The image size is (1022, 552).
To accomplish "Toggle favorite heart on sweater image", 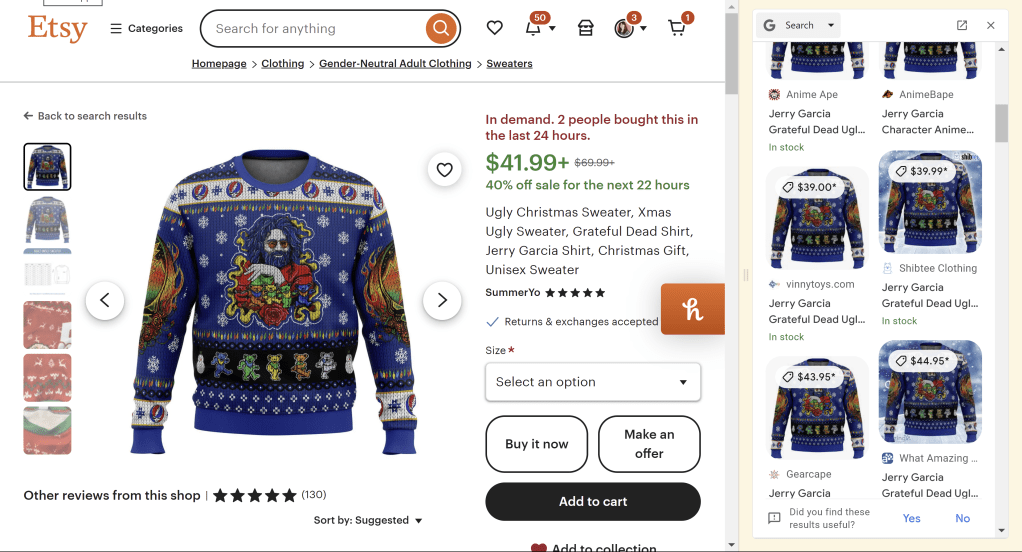I will click(x=445, y=170).
